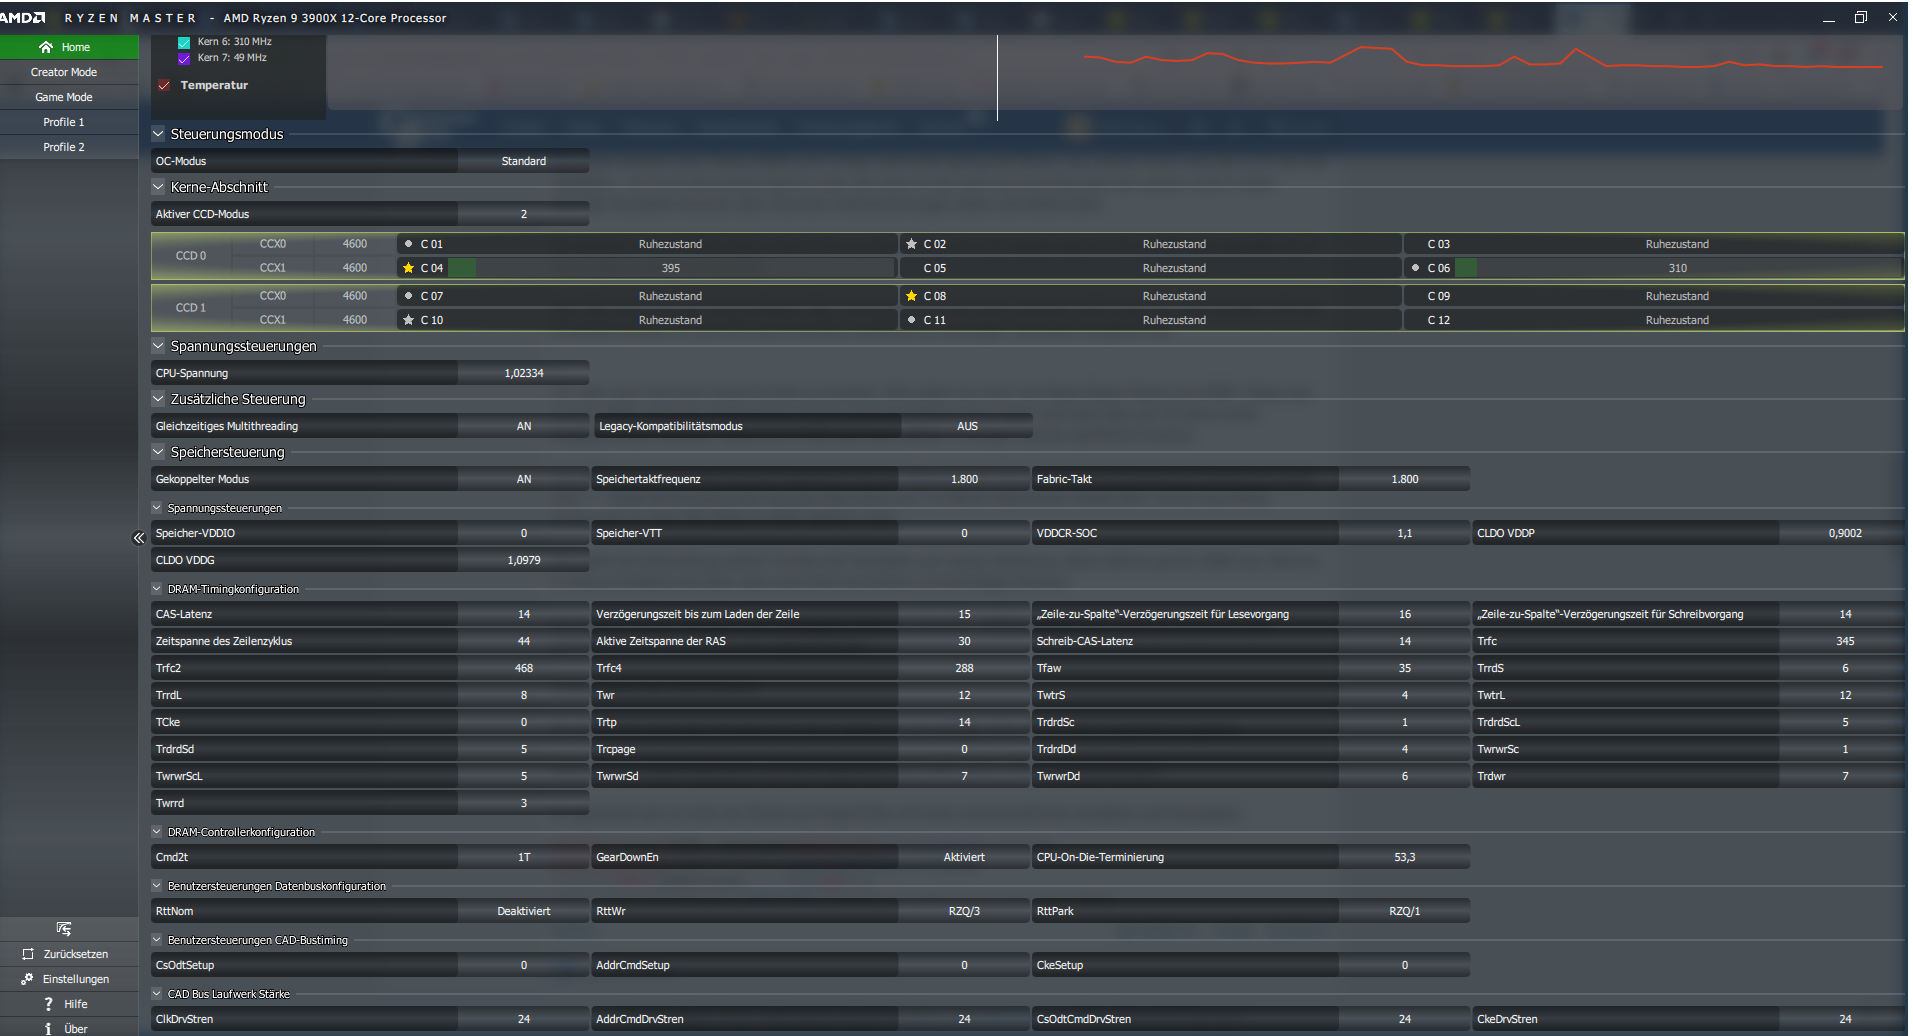Collapse Spannungssteuerungen subsection above Speicher-VDDIO

coord(157,508)
